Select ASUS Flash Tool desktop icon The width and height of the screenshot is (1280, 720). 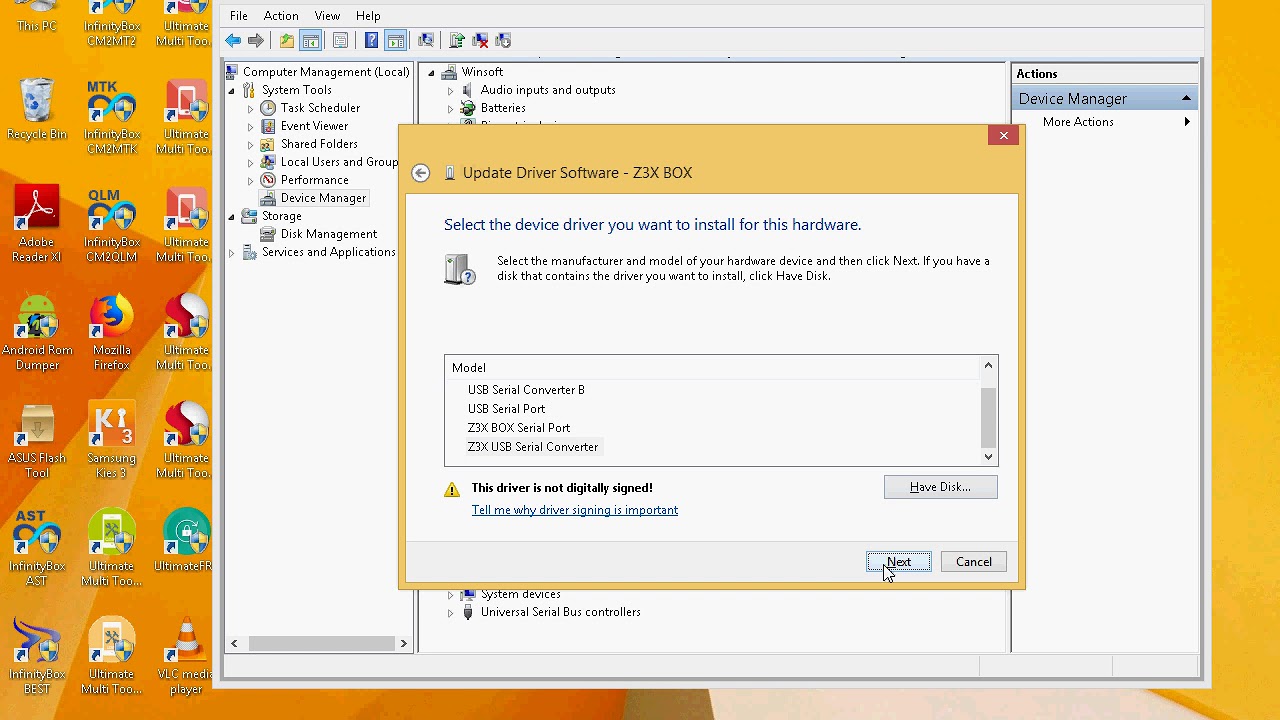point(37,440)
